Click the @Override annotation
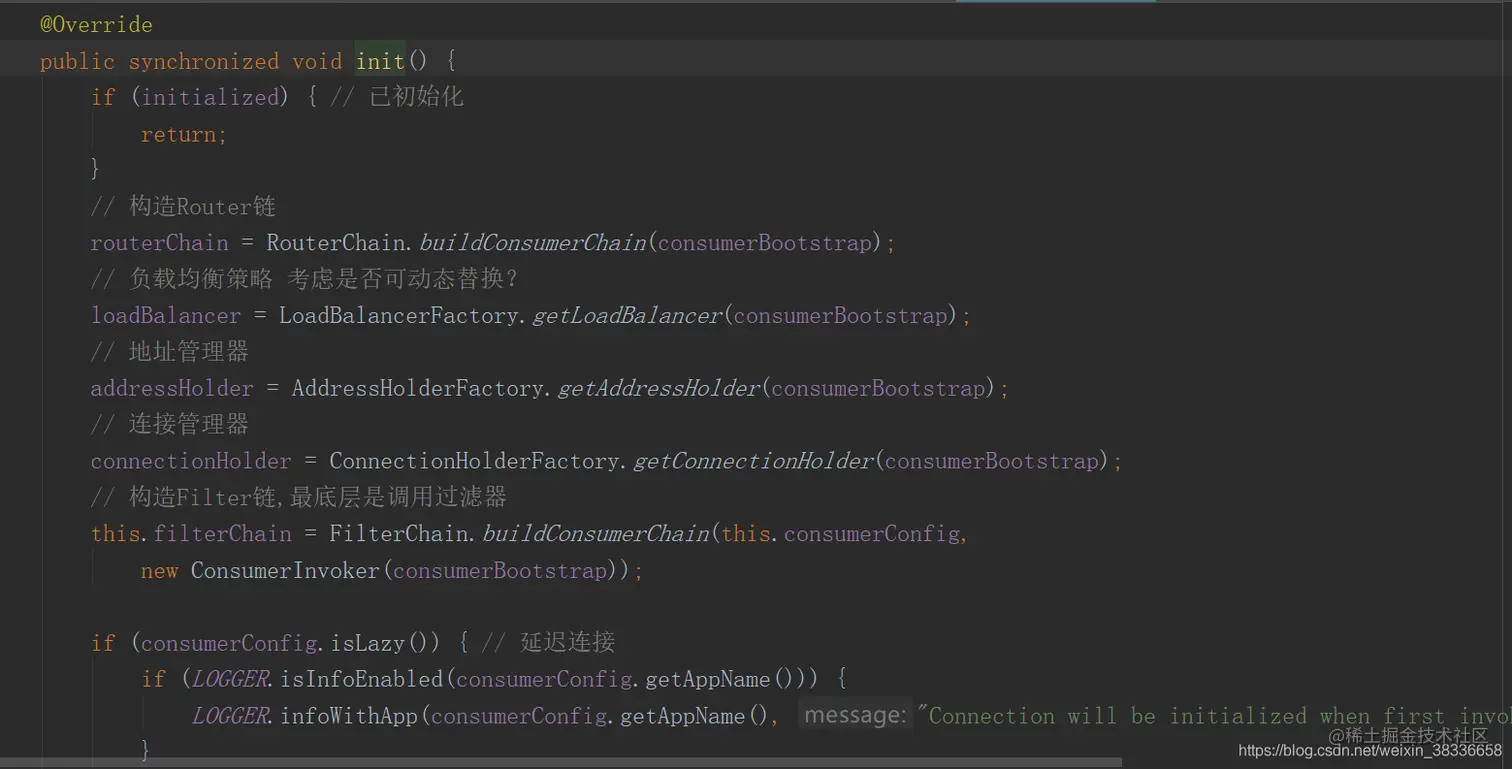The width and height of the screenshot is (1512, 769). [x=96, y=24]
